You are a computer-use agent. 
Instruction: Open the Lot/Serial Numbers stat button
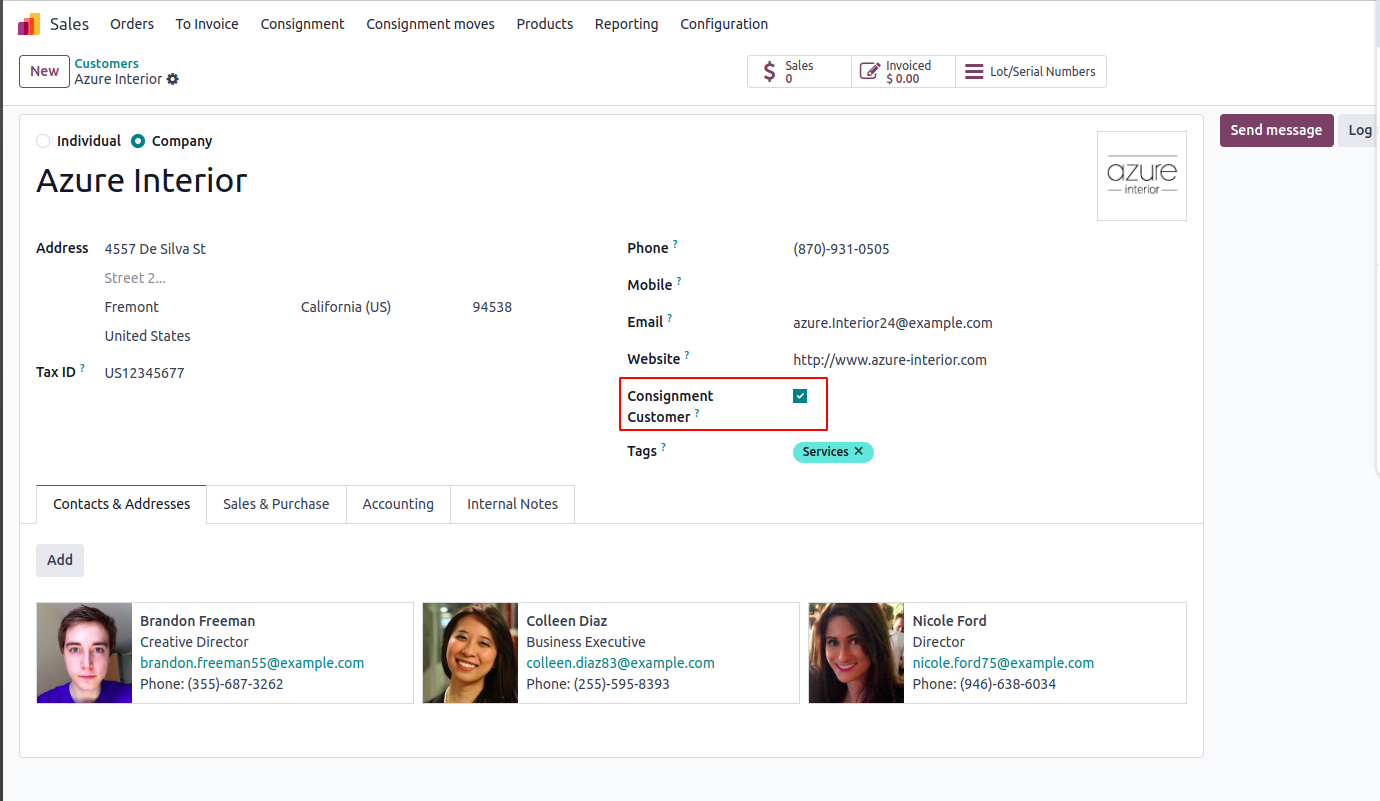(1031, 71)
